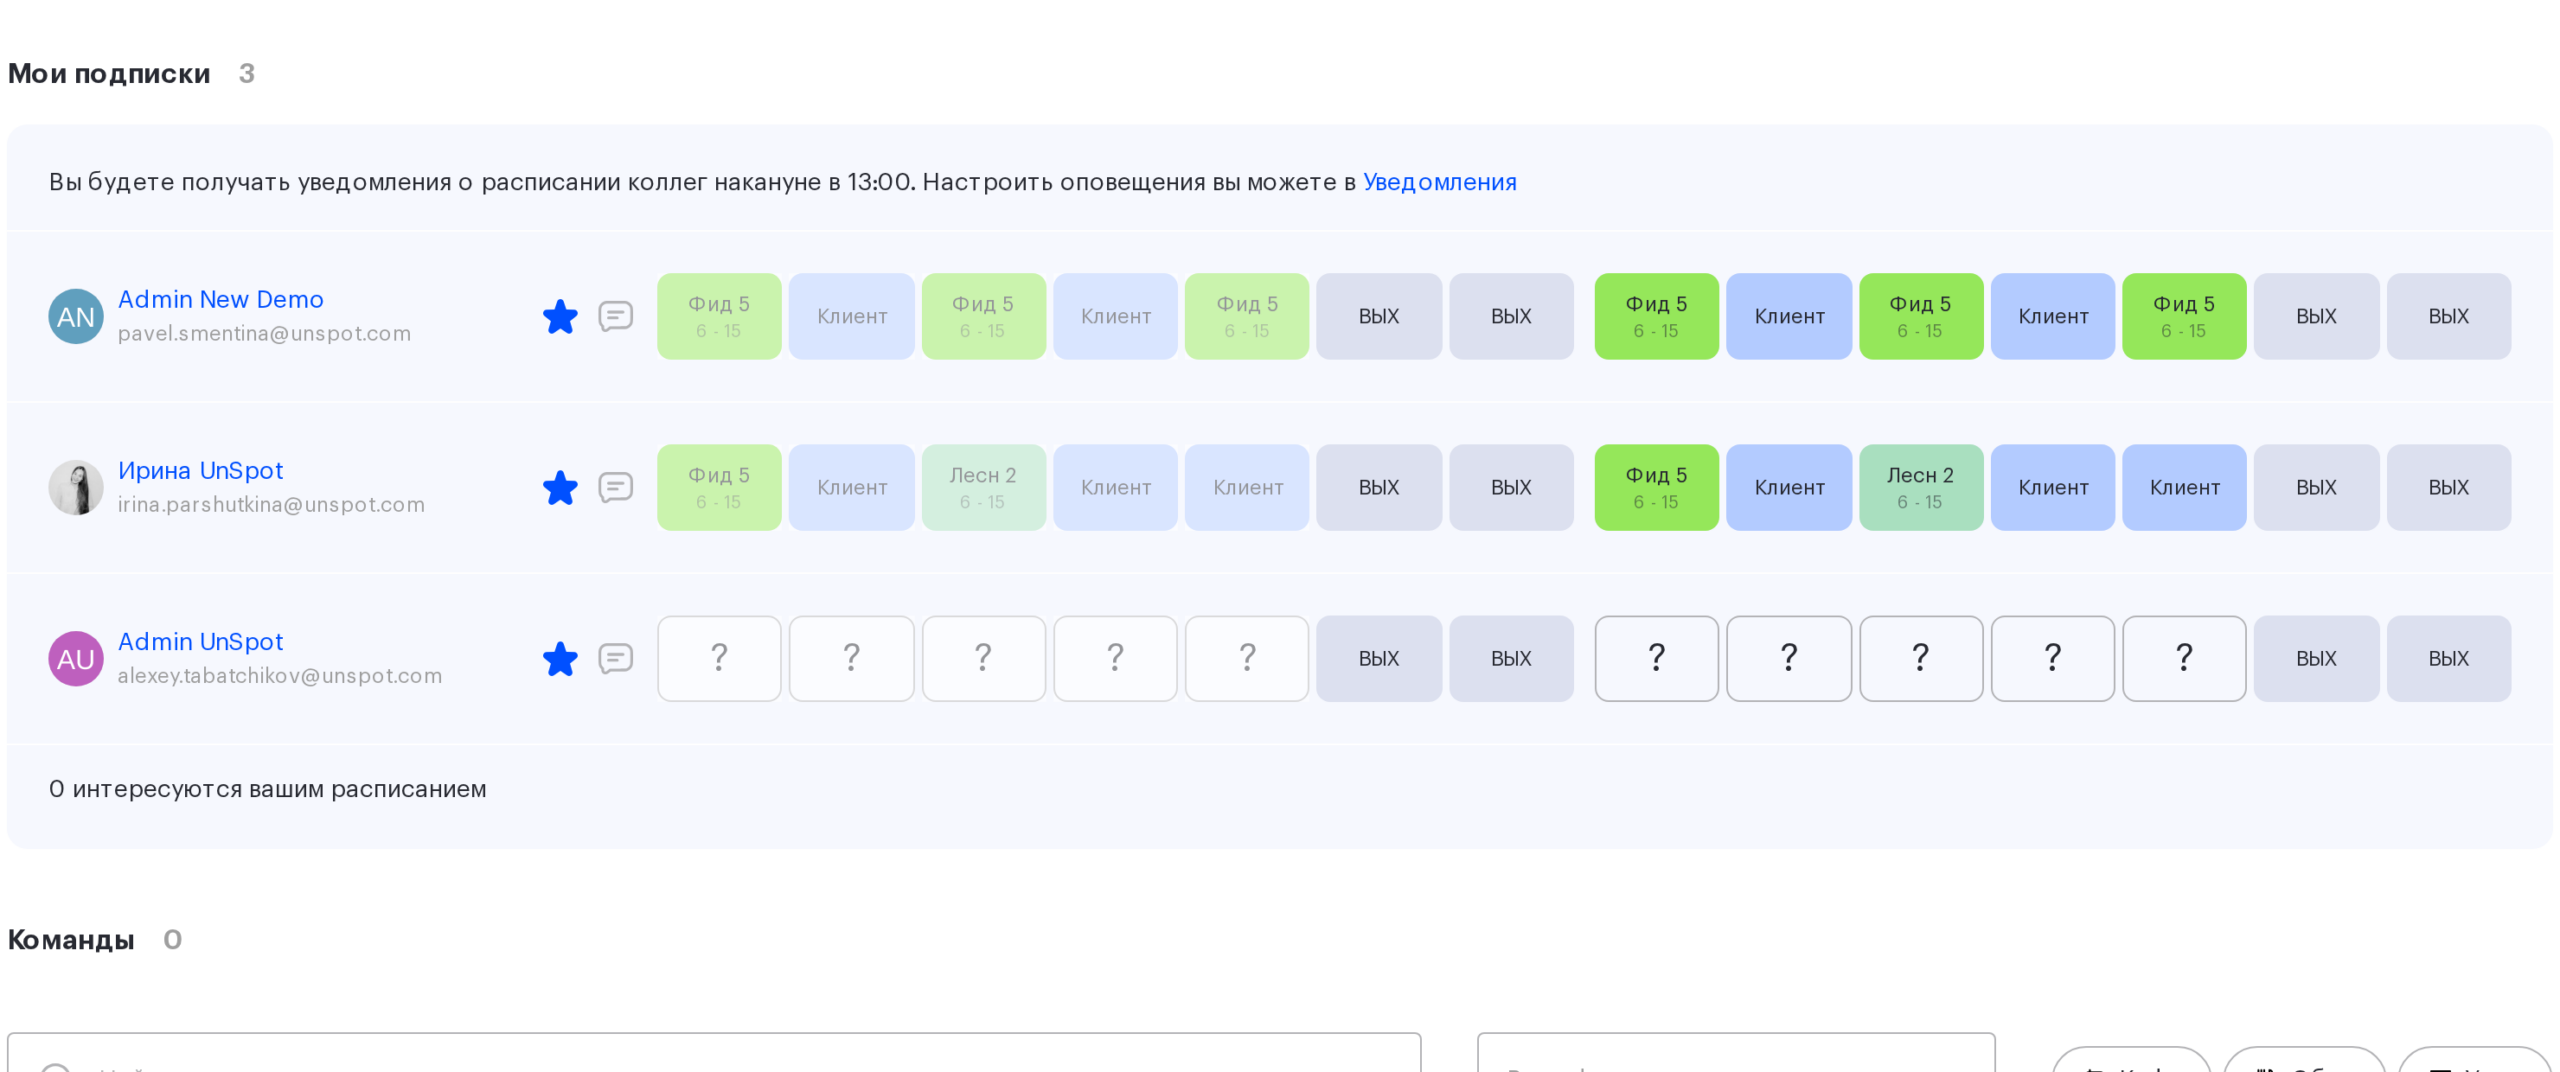Open Ирина UnSpot profile link
Image resolution: width=2560 pixels, height=1072 pixels.
(x=201, y=470)
